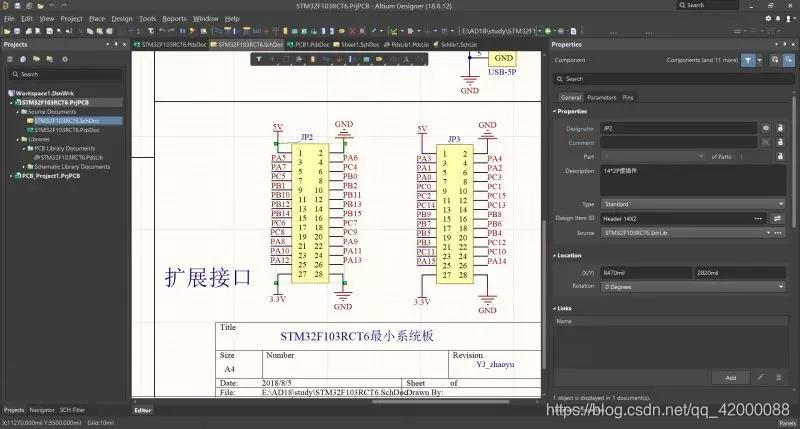Screen dimensions: 800x429
Task: Toggle the lock next to Comment
Action: point(780,142)
